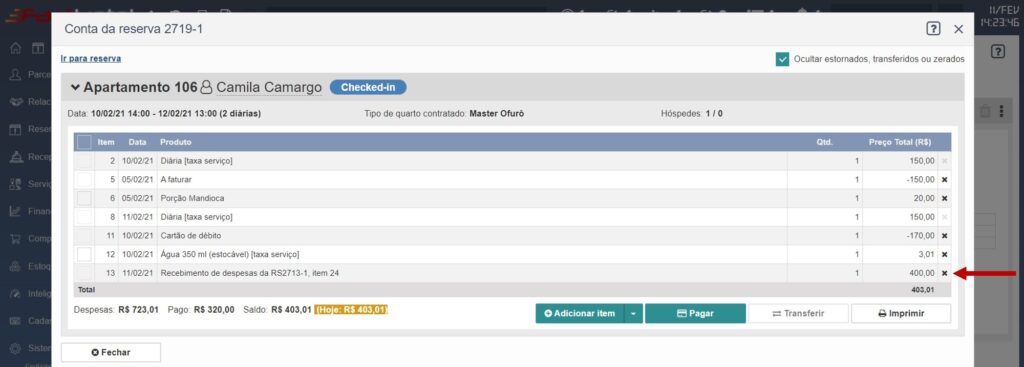Click the Reservas icon in the sidebar

tap(16, 129)
